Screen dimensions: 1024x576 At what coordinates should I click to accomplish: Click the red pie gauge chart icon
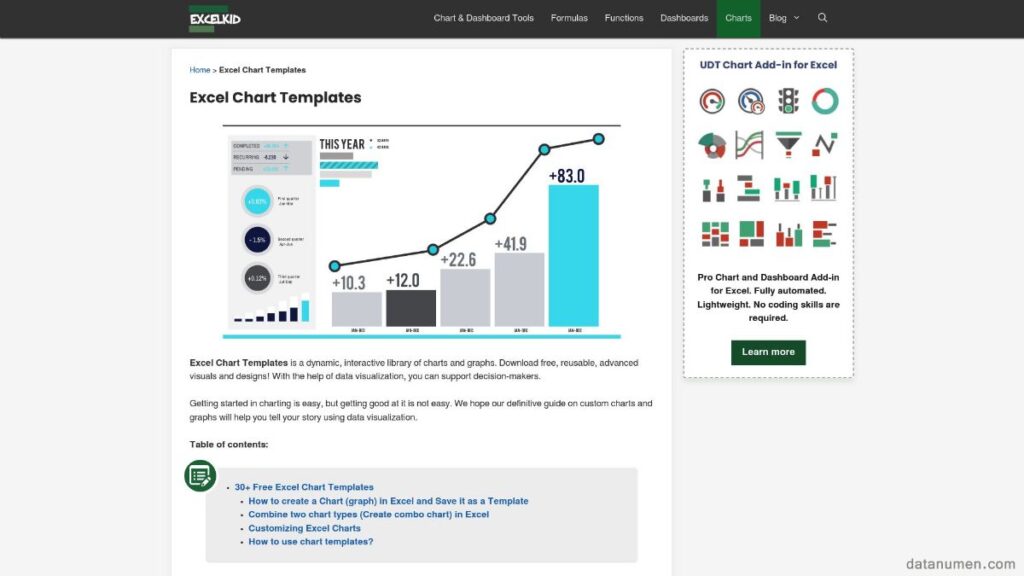(x=712, y=143)
